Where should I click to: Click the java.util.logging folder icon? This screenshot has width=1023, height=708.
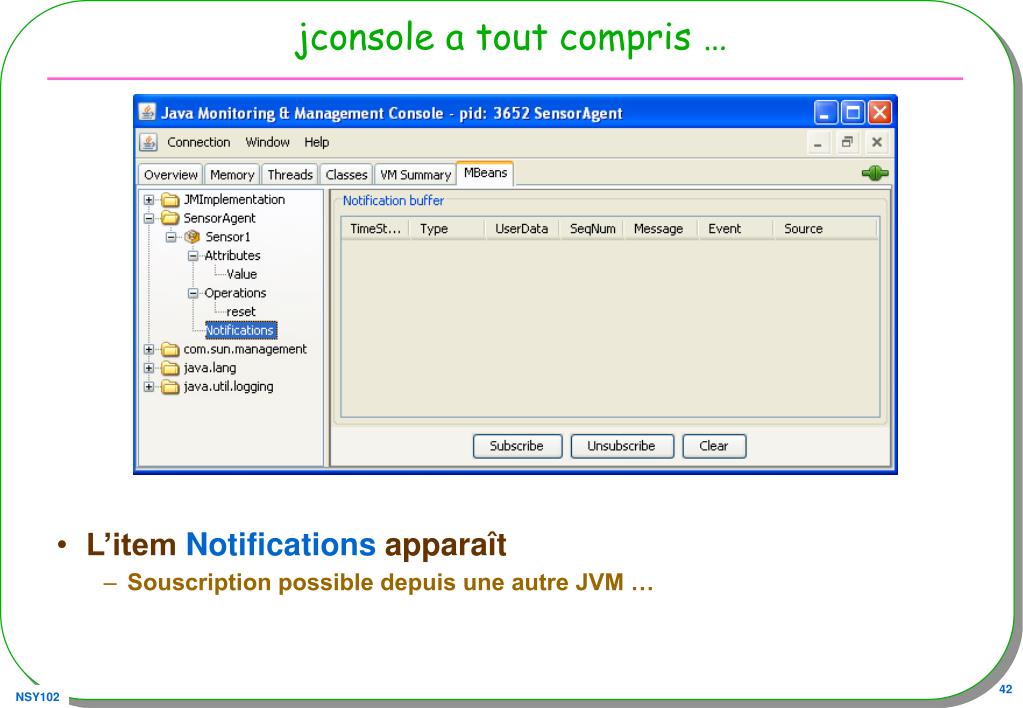click(170, 387)
